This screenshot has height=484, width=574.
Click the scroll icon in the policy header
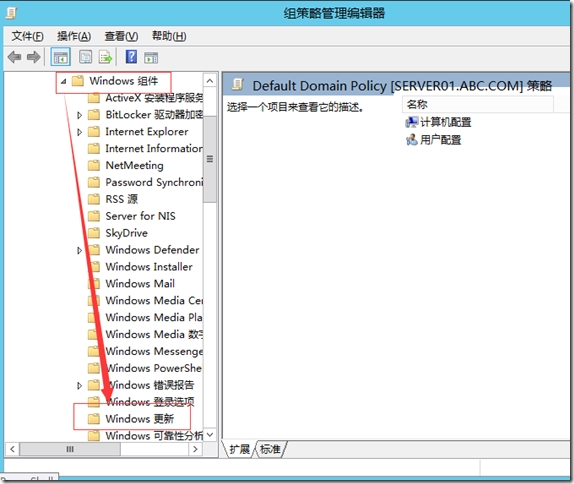(x=238, y=85)
